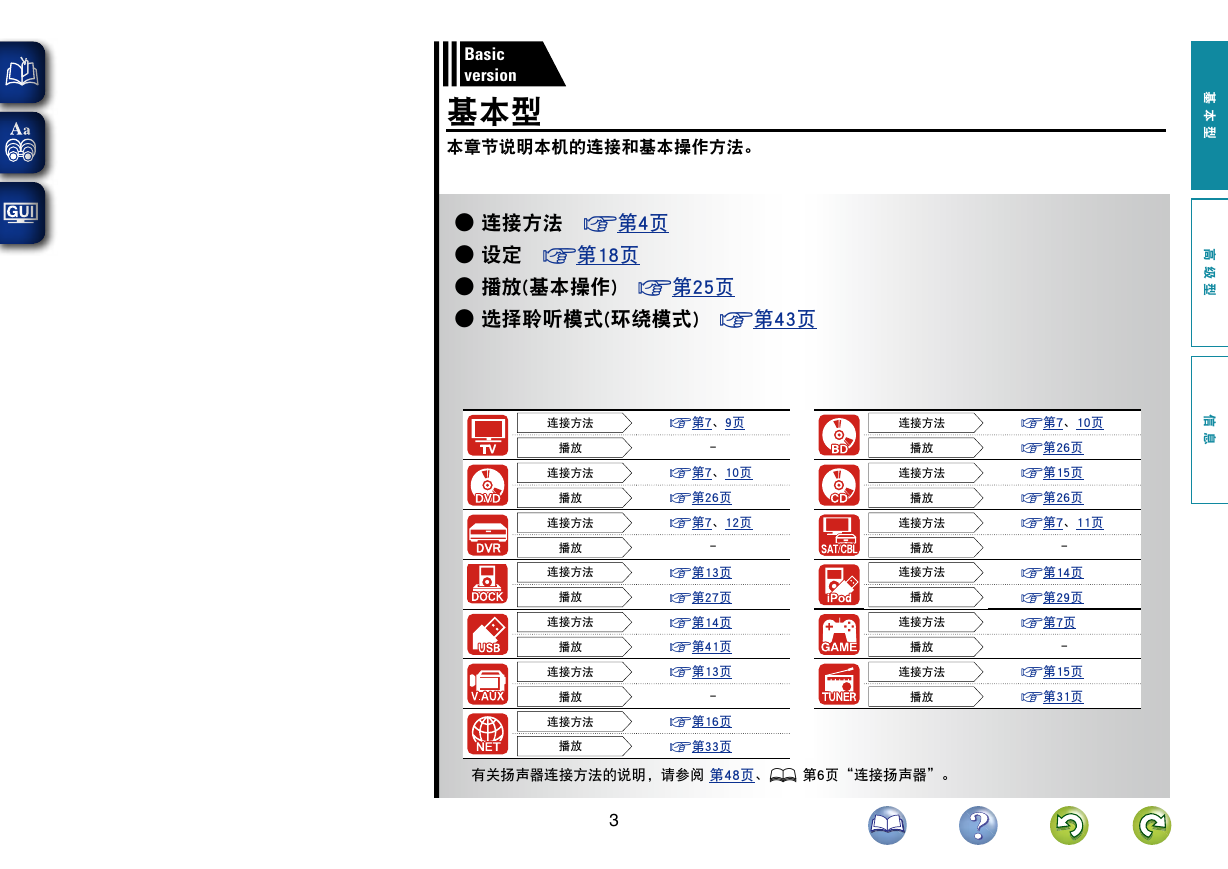Screen dimensions: 1228x869
Task: Click the NET globe icon
Action: pyautogui.click(x=487, y=734)
